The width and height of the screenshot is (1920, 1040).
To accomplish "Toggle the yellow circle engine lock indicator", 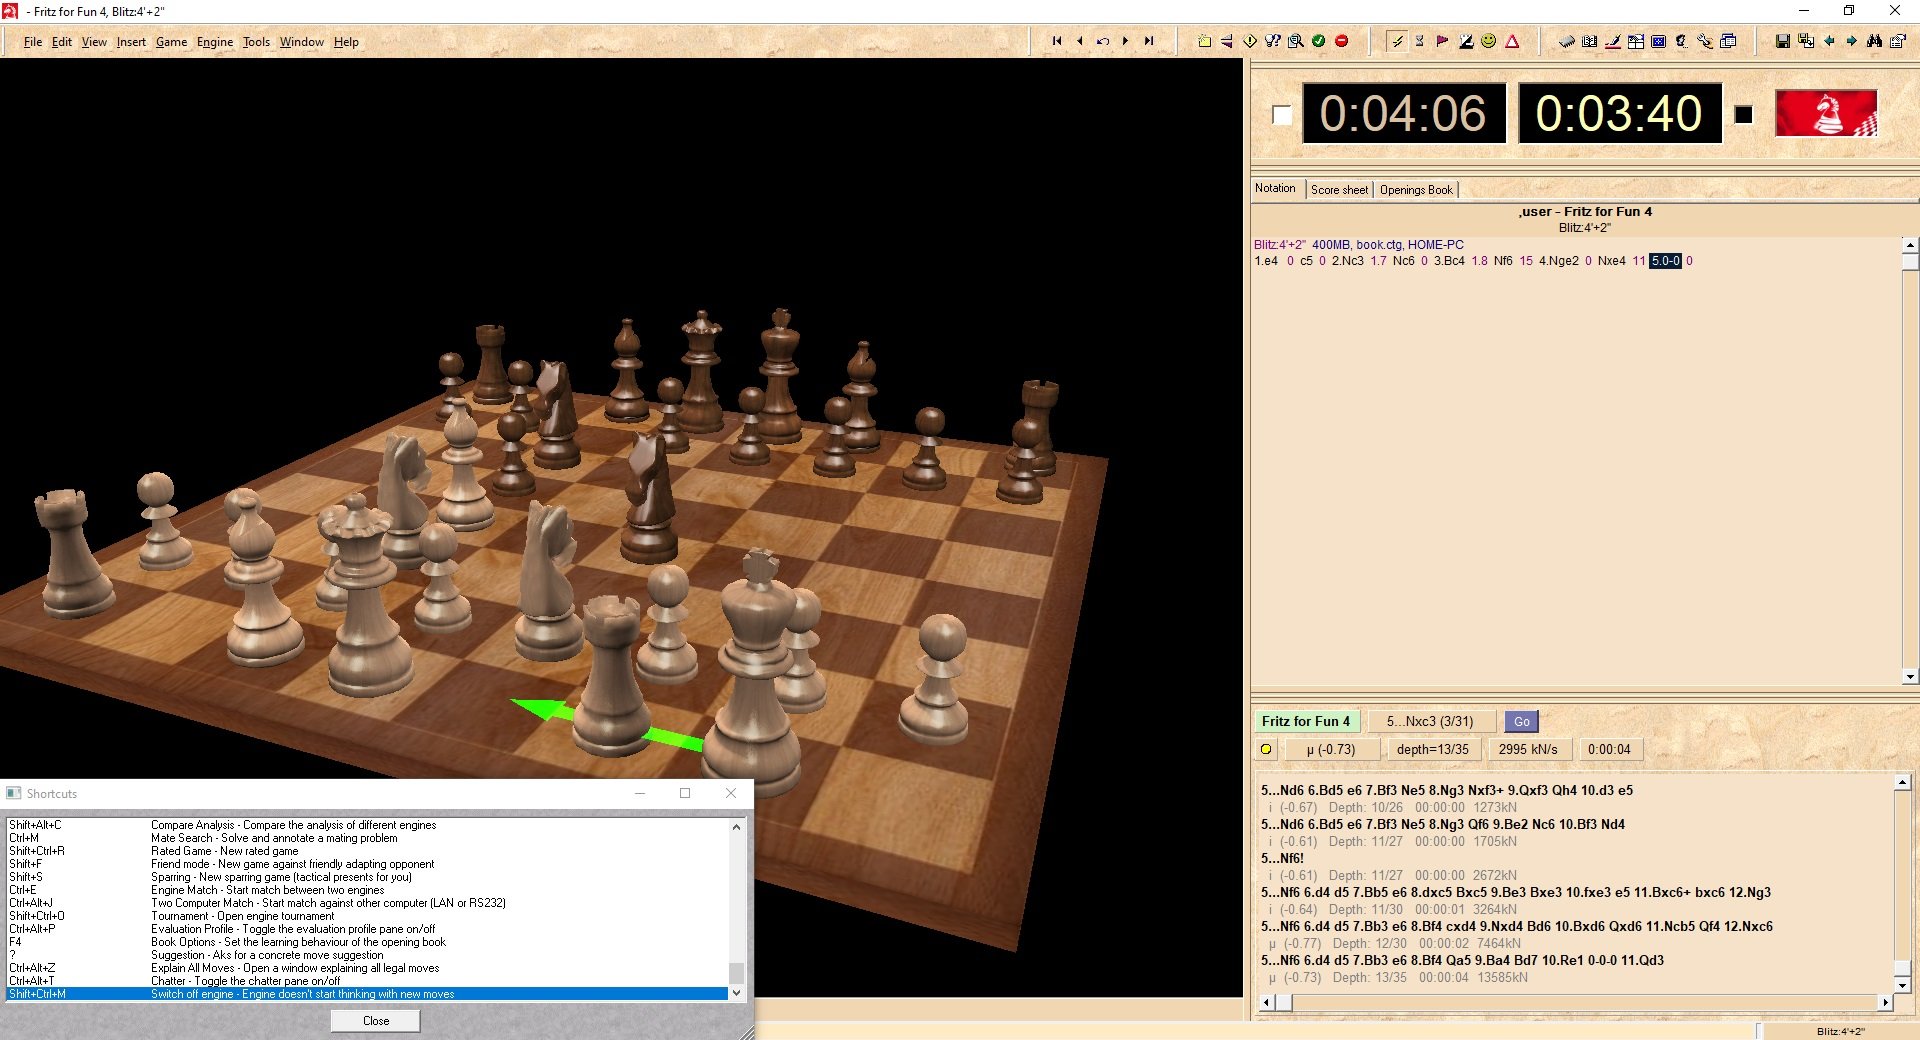I will 1266,749.
